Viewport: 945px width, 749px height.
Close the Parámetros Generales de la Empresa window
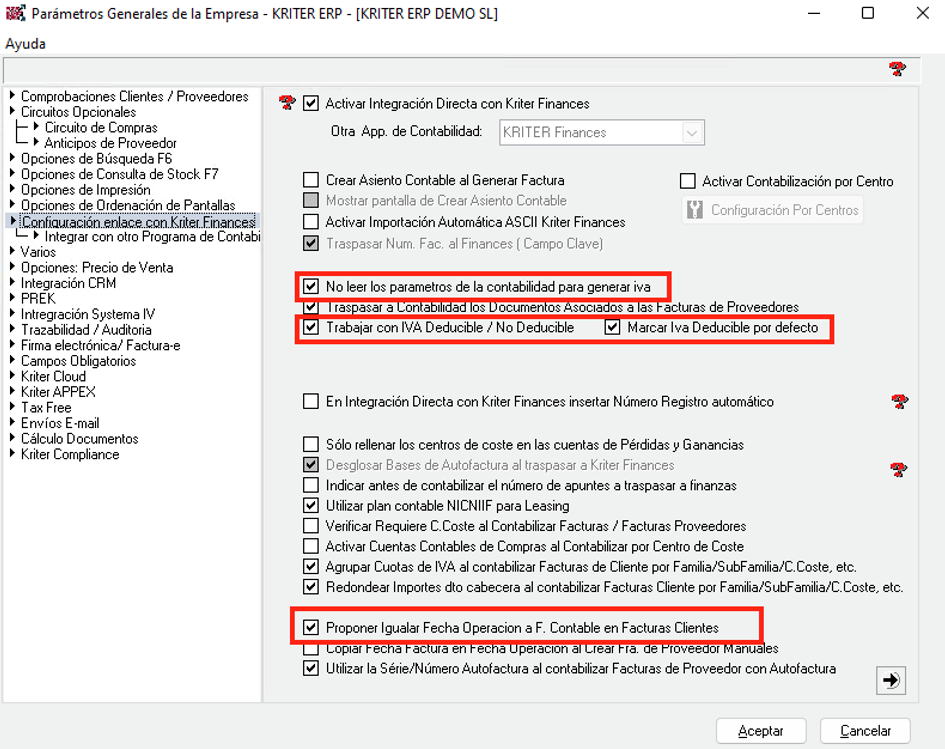coord(922,13)
